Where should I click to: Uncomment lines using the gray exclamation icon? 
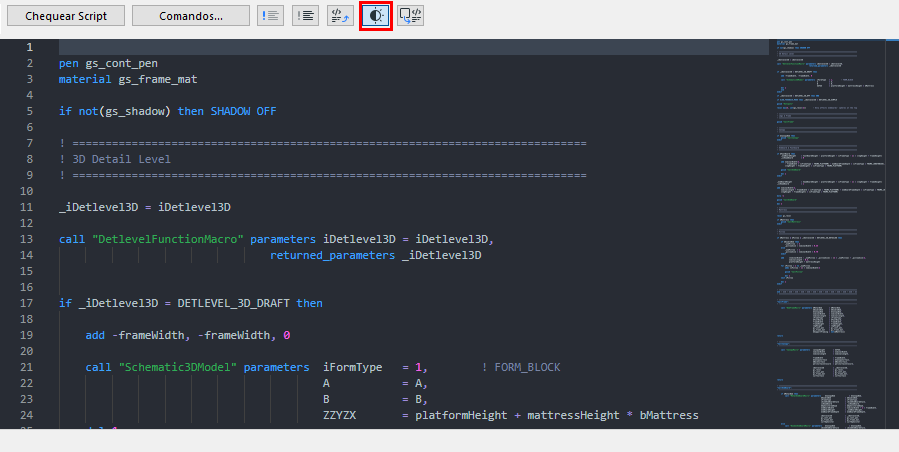click(306, 15)
